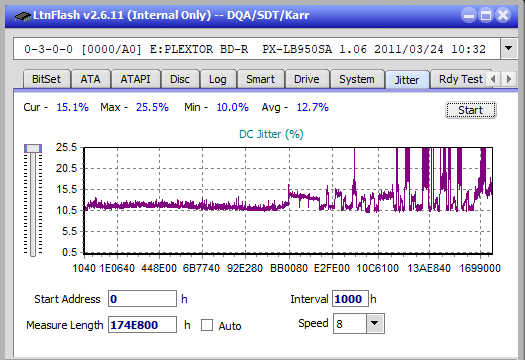The image size is (525, 360).
Task: Switch to the Smart tab
Action: [260, 79]
